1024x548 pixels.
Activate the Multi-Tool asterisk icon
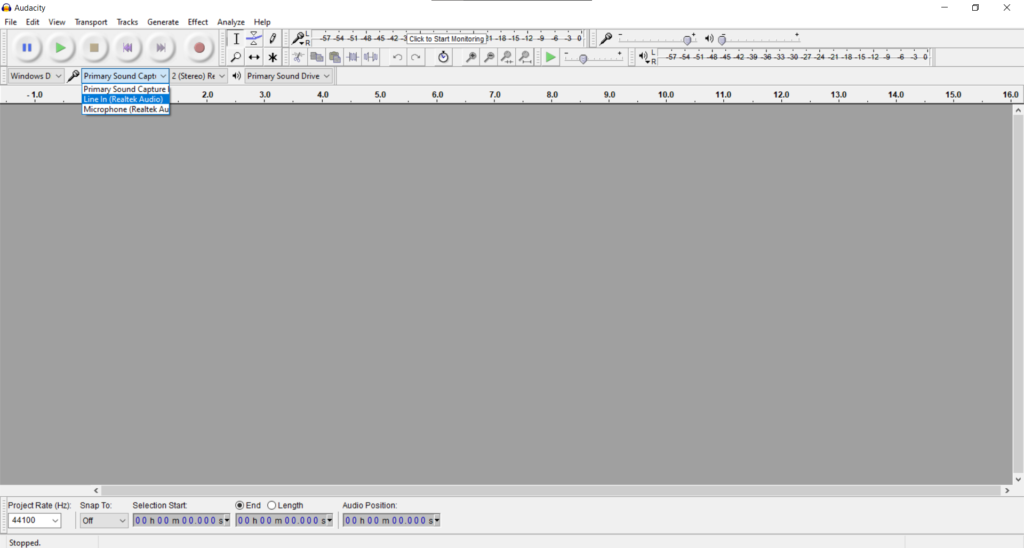(x=272, y=57)
